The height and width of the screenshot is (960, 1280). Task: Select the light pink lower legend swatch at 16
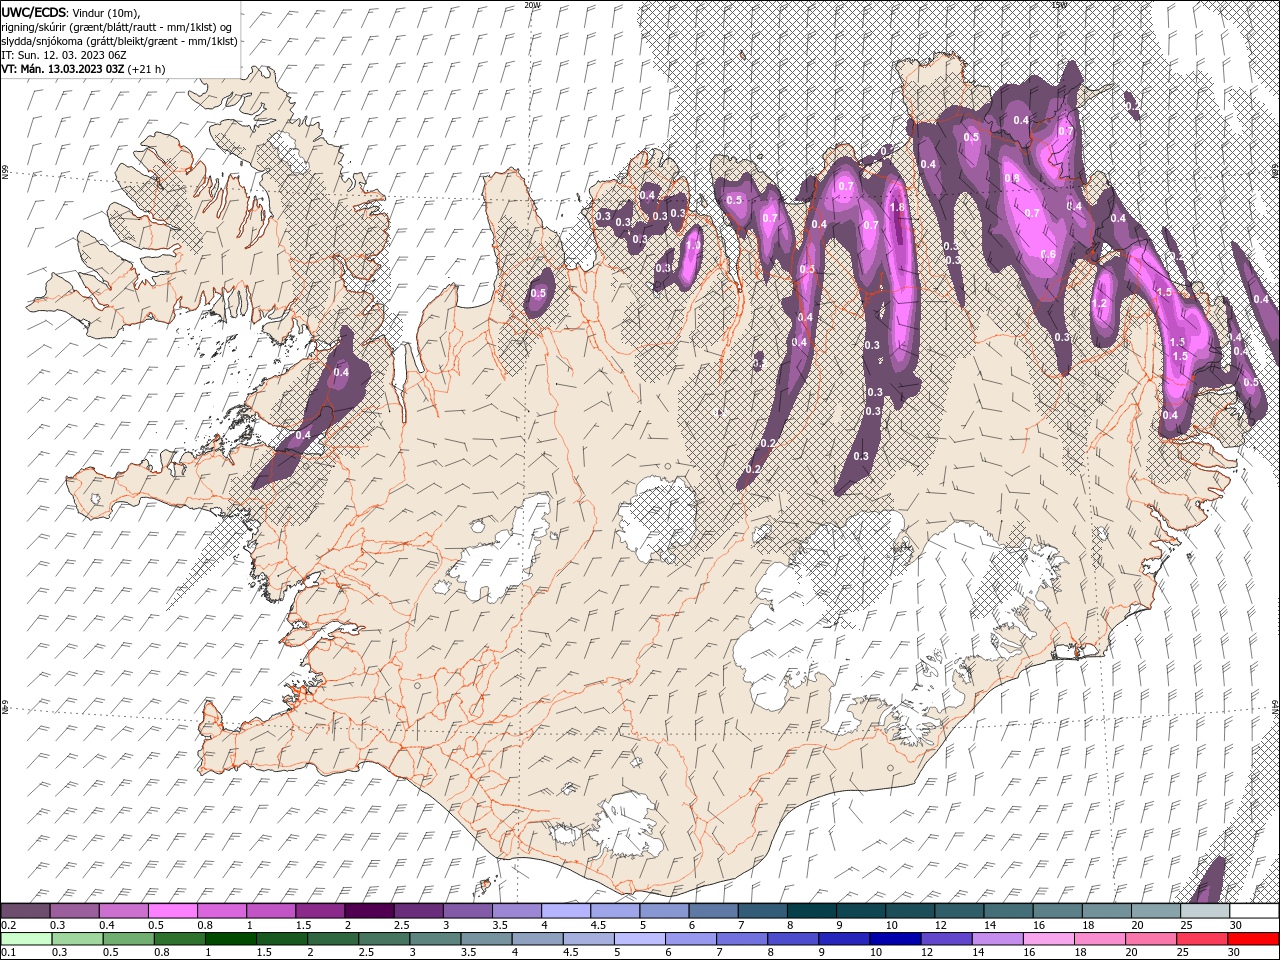coord(1048,939)
